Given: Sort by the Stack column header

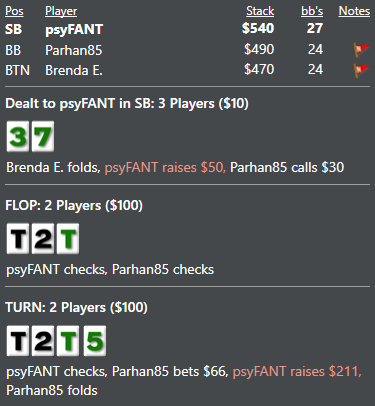Looking at the screenshot, I should coord(260,11).
